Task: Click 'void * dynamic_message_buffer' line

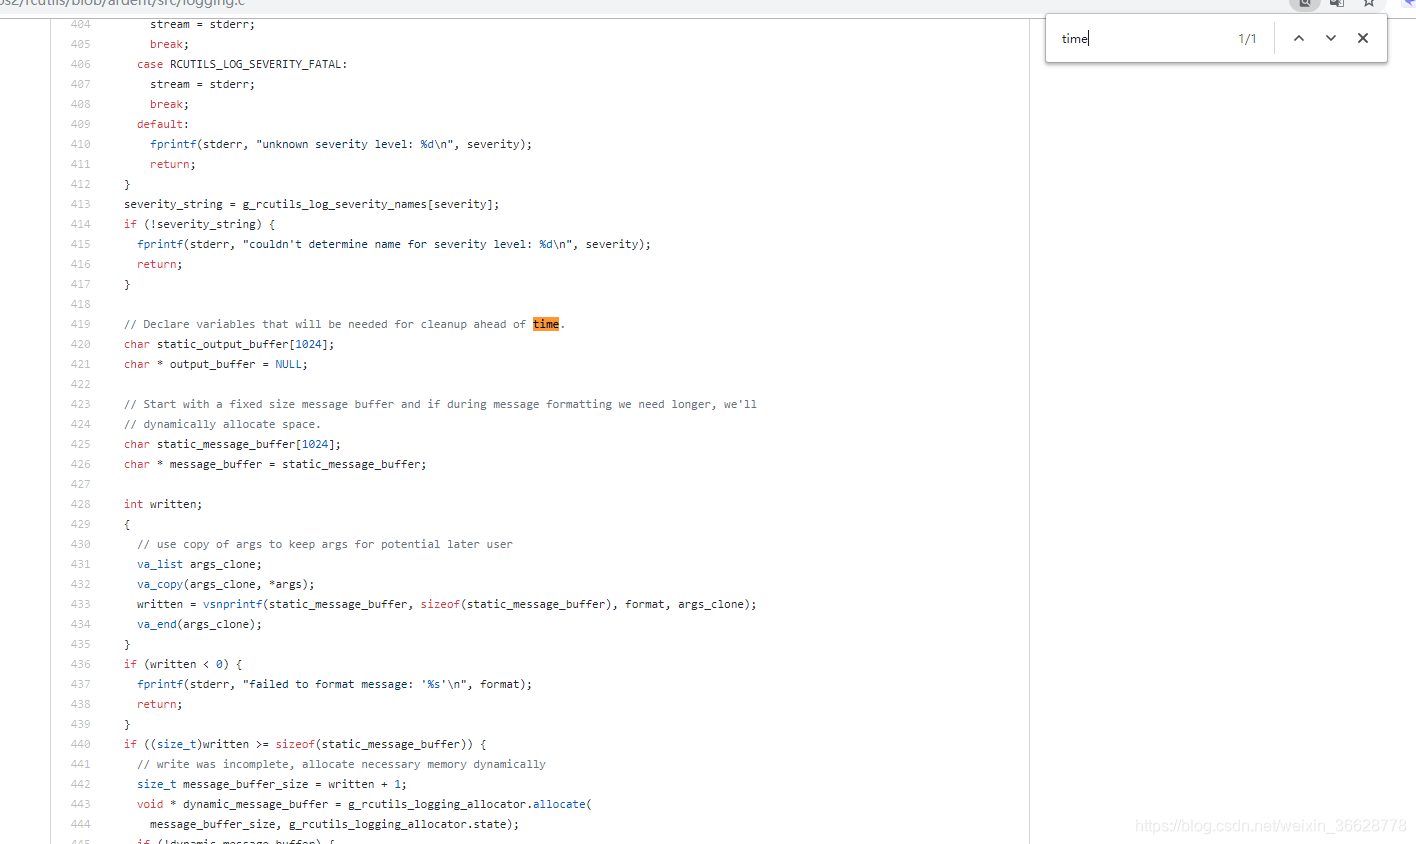Action: (x=364, y=804)
